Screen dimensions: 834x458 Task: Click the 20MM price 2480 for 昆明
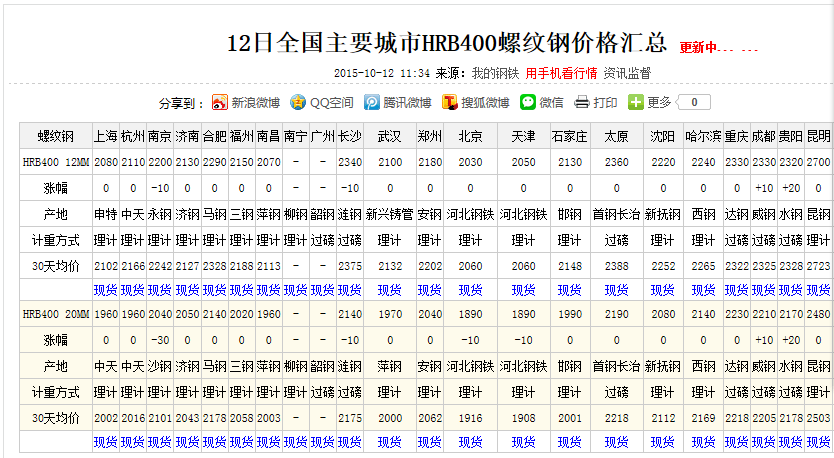[818, 314]
